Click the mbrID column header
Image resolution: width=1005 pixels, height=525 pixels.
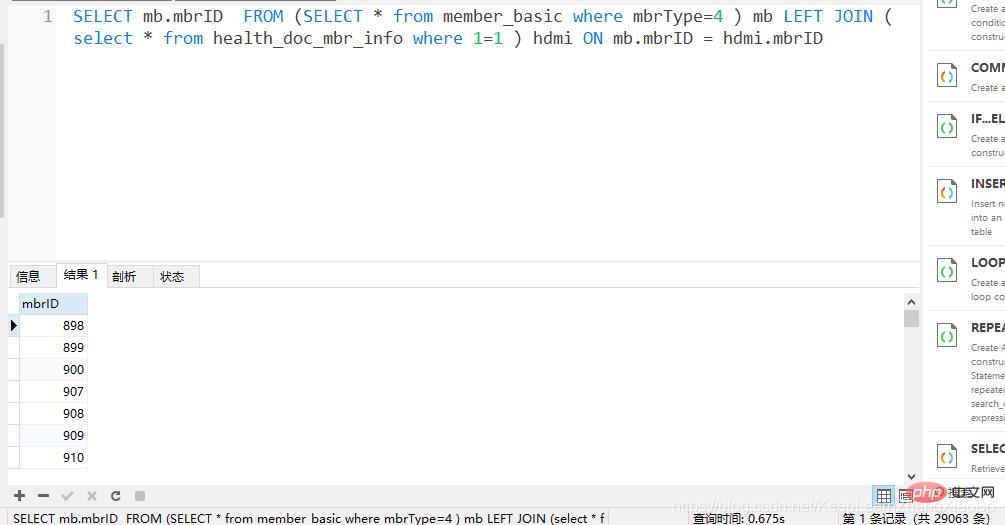(52, 303)
